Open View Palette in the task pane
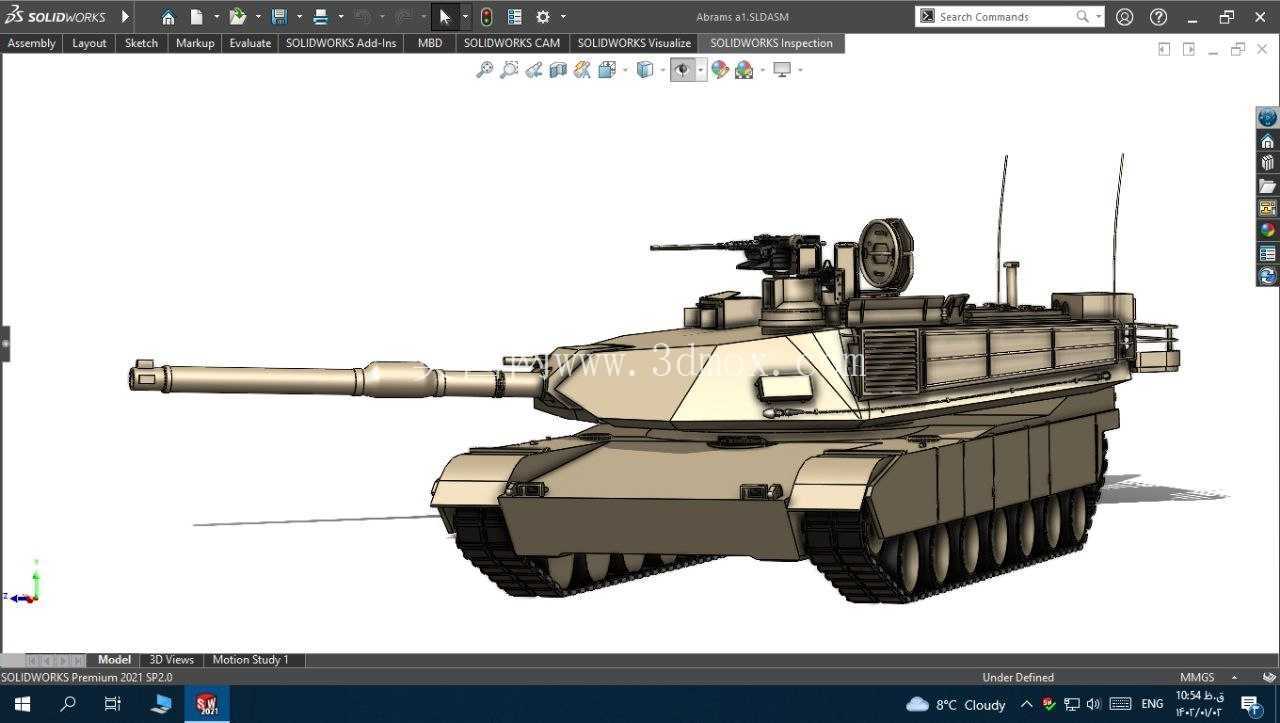The image size is (1280, 723). 1267,208
